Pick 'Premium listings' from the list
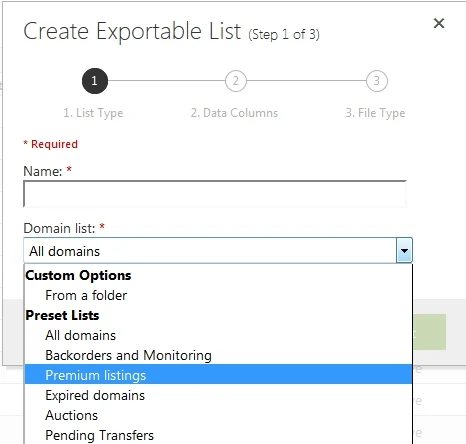 coord(218,375)
